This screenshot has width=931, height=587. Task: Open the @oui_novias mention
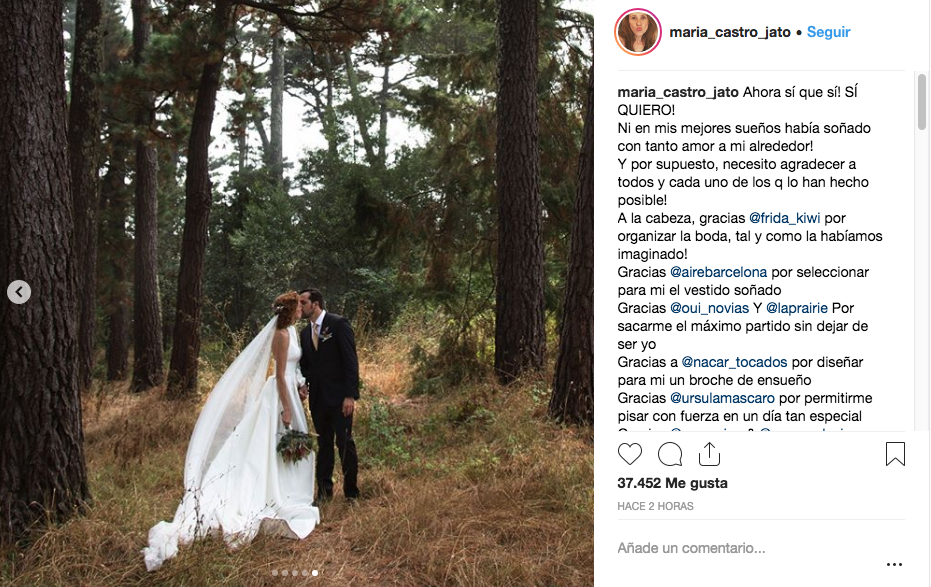(x=710, y=308)
